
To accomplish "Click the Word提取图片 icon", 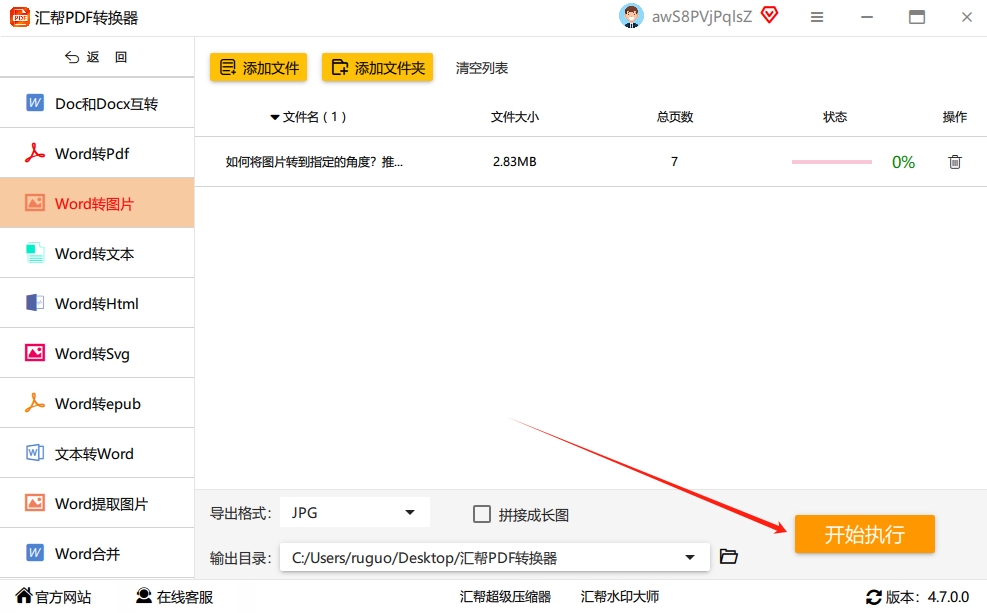I will [x=35, y=503].
